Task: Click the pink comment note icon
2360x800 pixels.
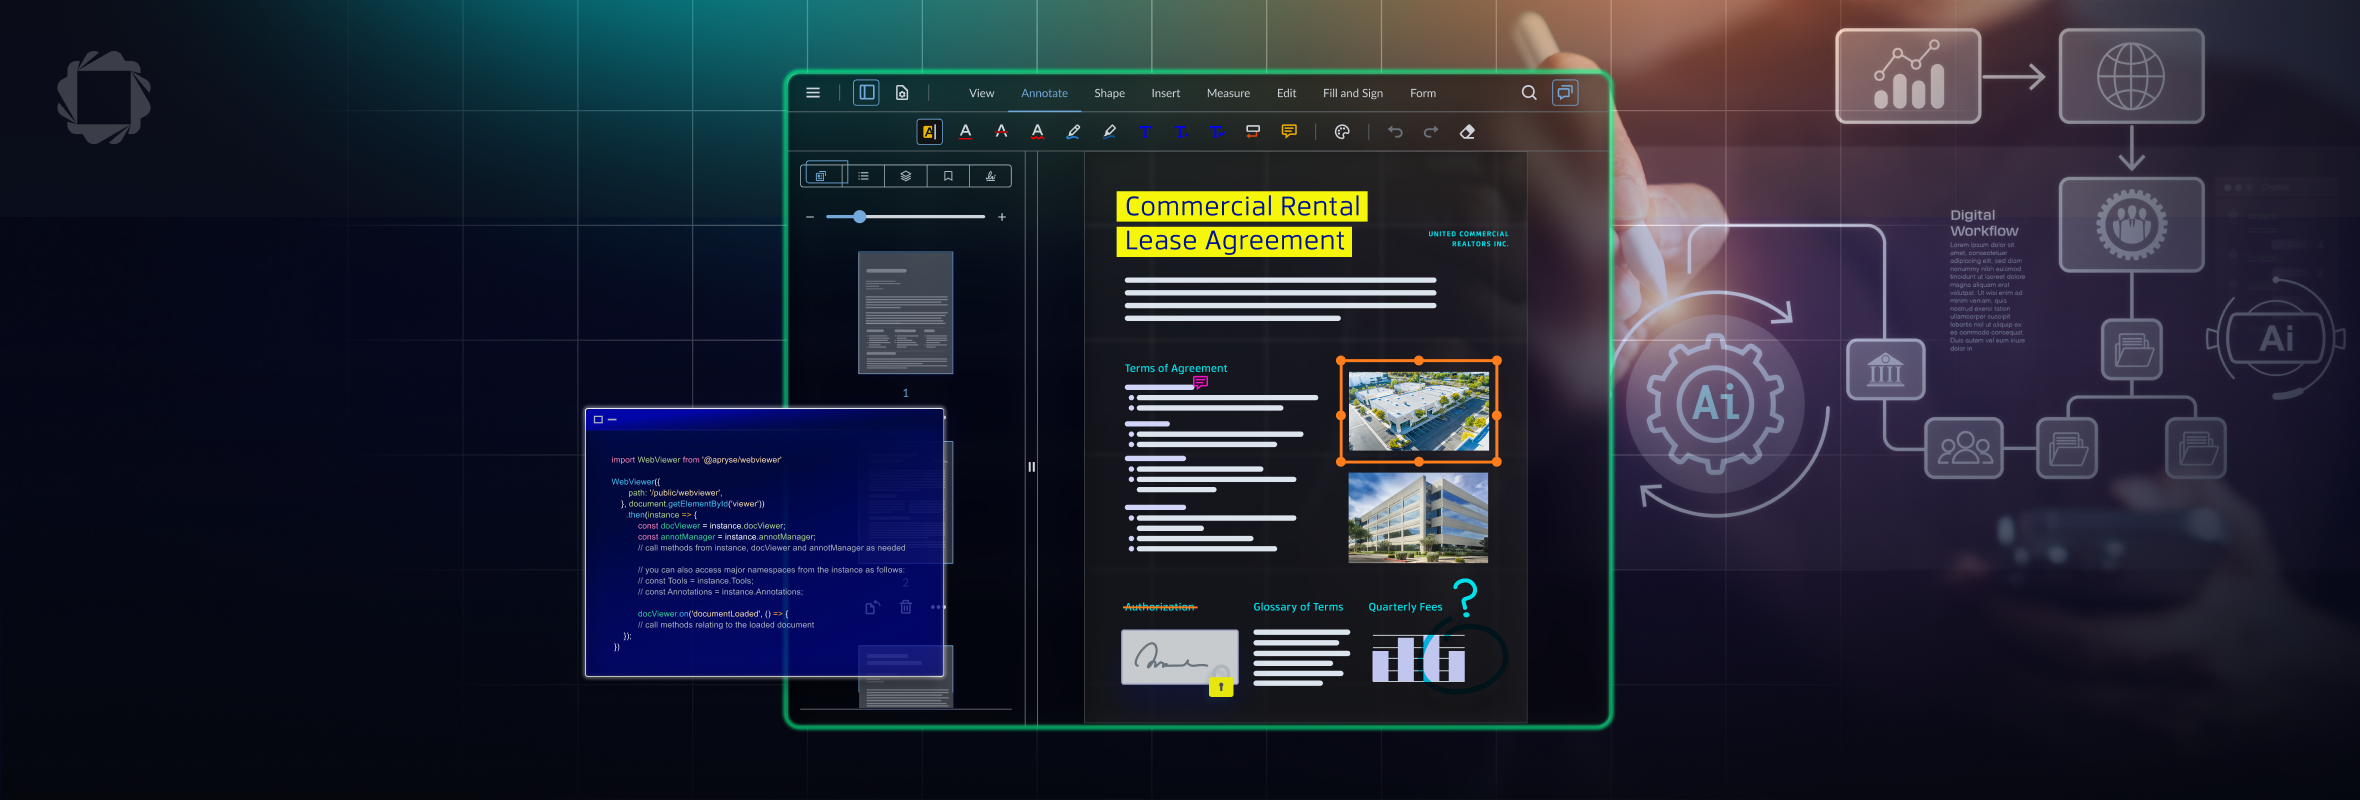Action: [x=1201, y=381]
